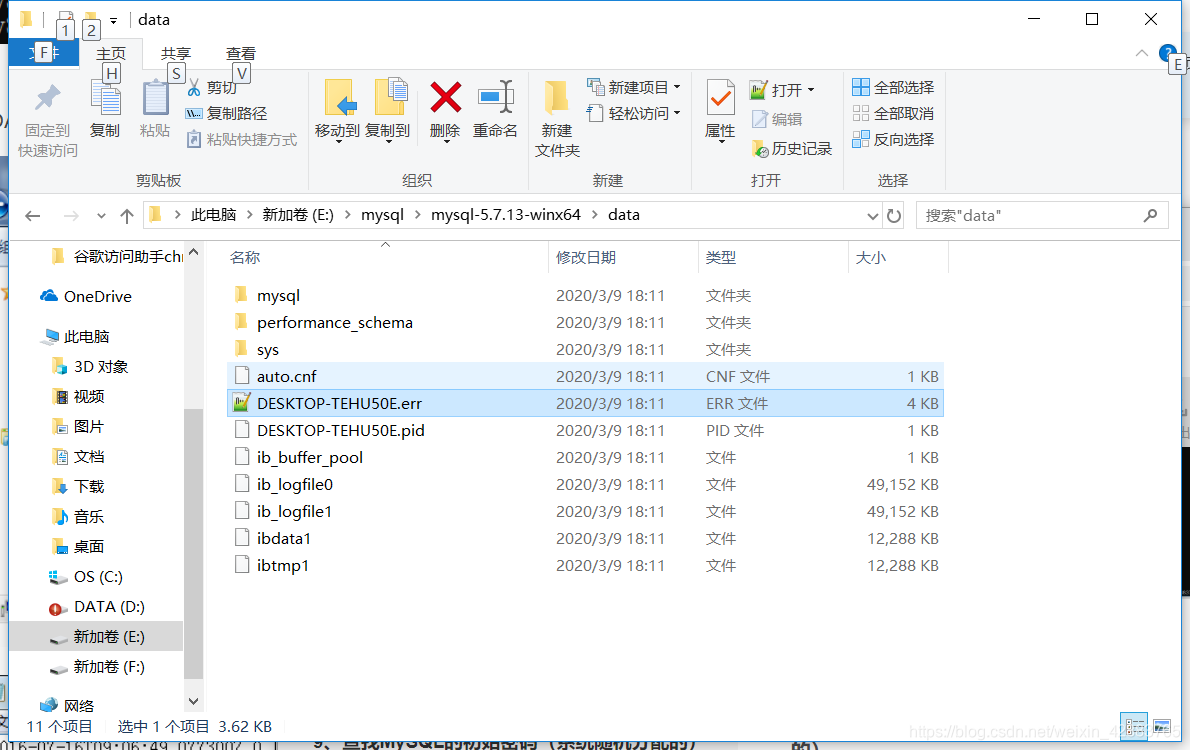Click mysql in the address breadcrumb

tap(382, 215)
